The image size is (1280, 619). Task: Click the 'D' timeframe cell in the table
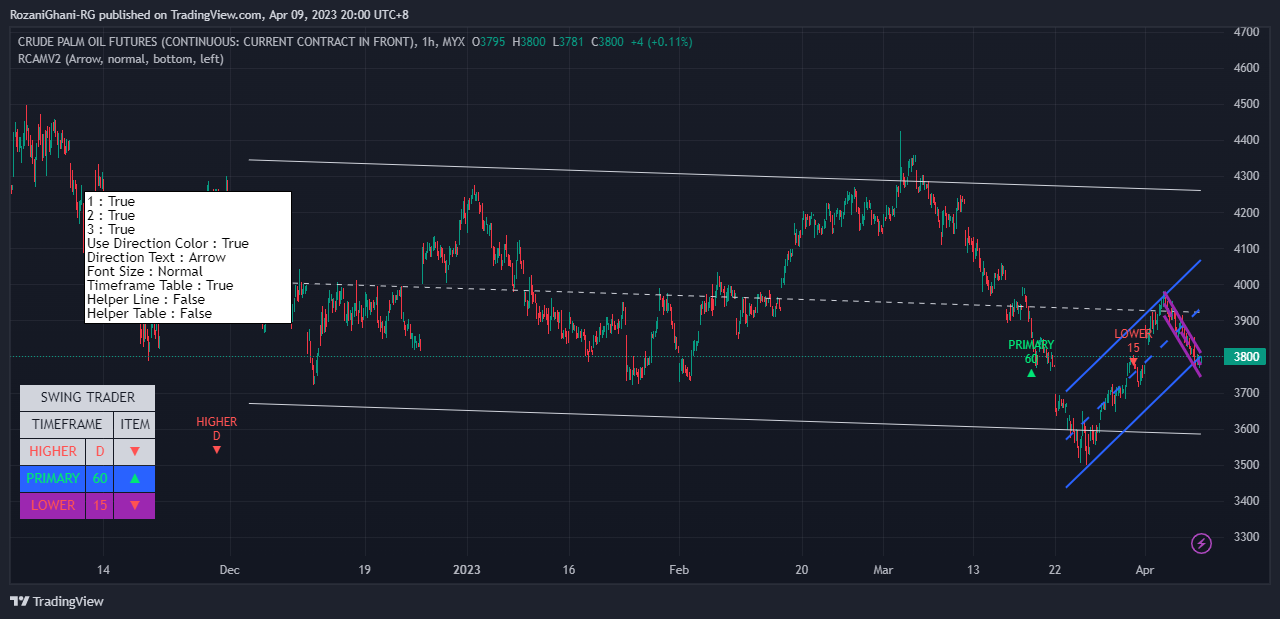tap(100, 452)
